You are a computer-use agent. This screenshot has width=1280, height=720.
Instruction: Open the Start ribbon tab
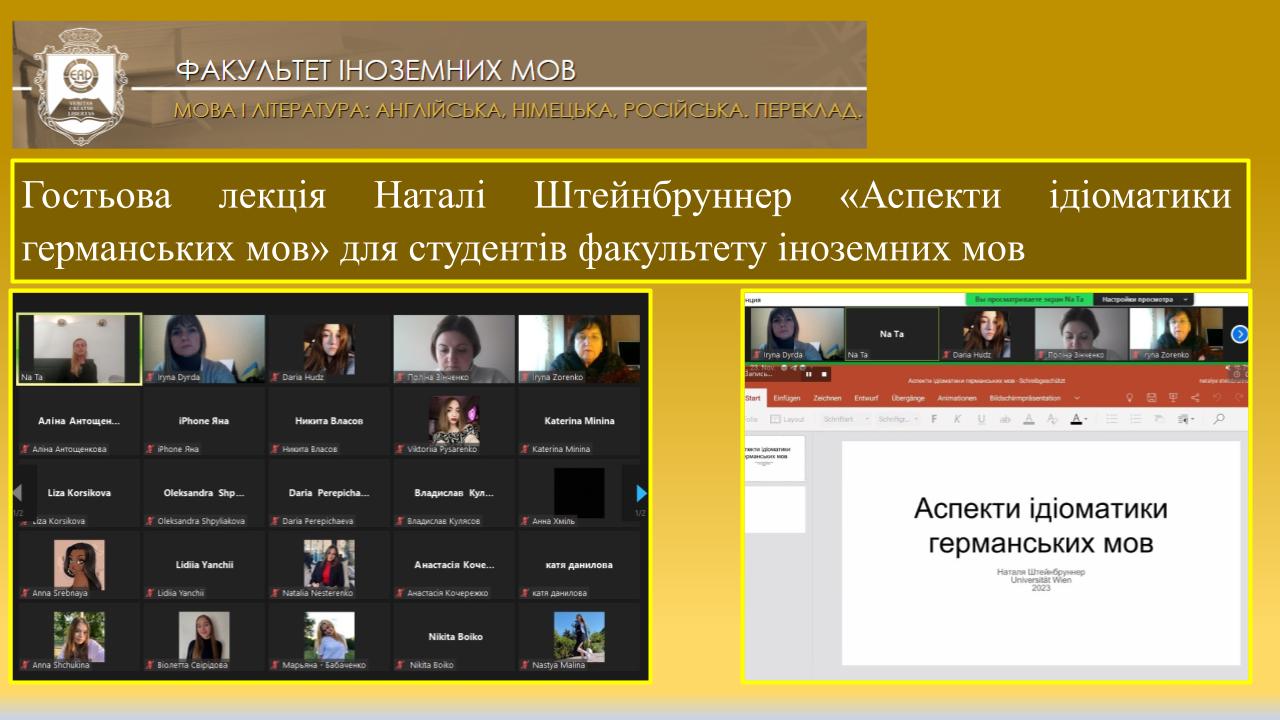(753, 398)
